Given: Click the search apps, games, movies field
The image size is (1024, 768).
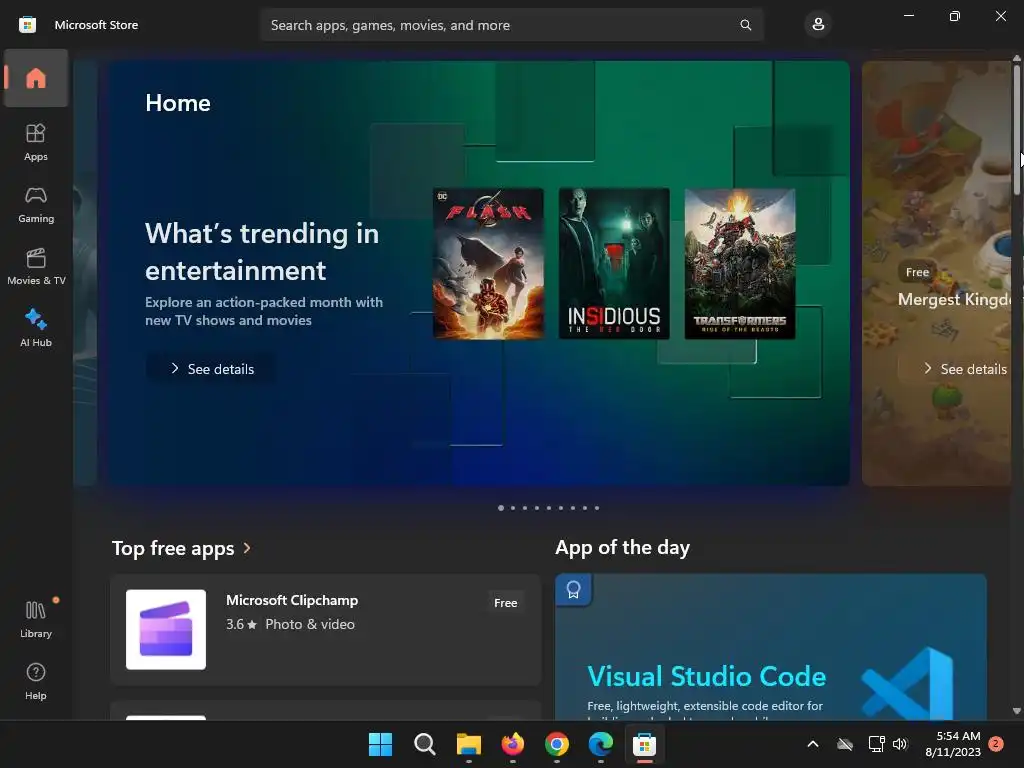Looking at the screenshot, I should (511, 25).
